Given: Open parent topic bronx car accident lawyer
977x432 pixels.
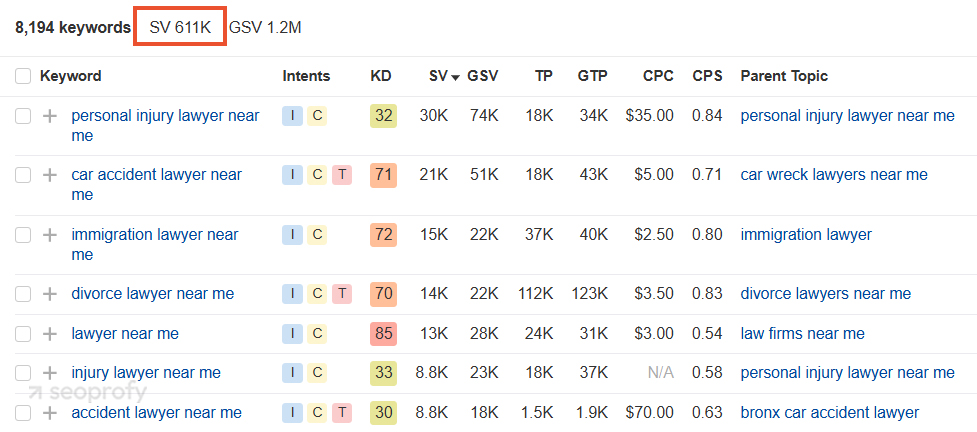Looking at the screenshot, I should click(829, 413).
